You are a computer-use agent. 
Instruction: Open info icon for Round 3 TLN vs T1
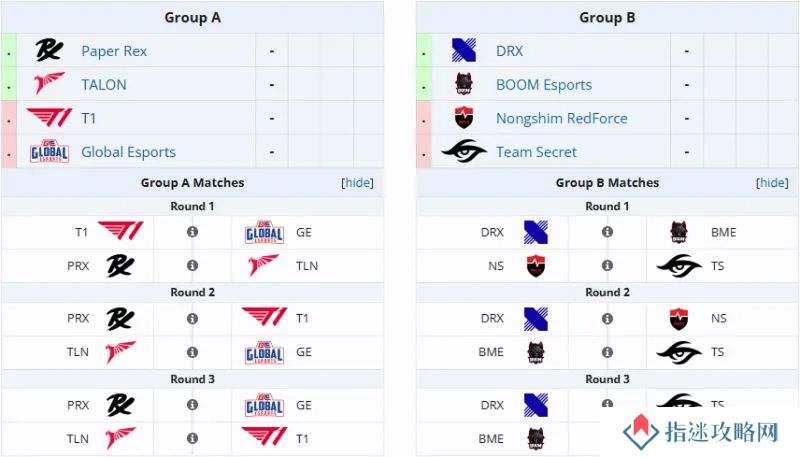(x=192, y=439)
